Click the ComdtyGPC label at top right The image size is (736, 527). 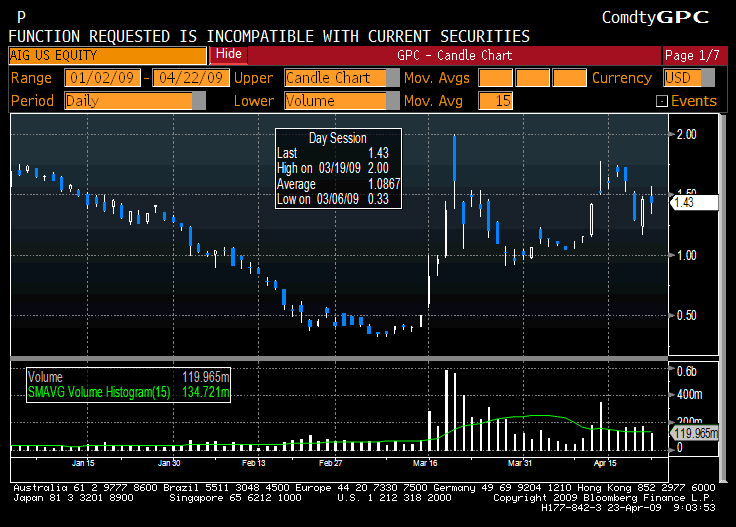click(655, 18)
